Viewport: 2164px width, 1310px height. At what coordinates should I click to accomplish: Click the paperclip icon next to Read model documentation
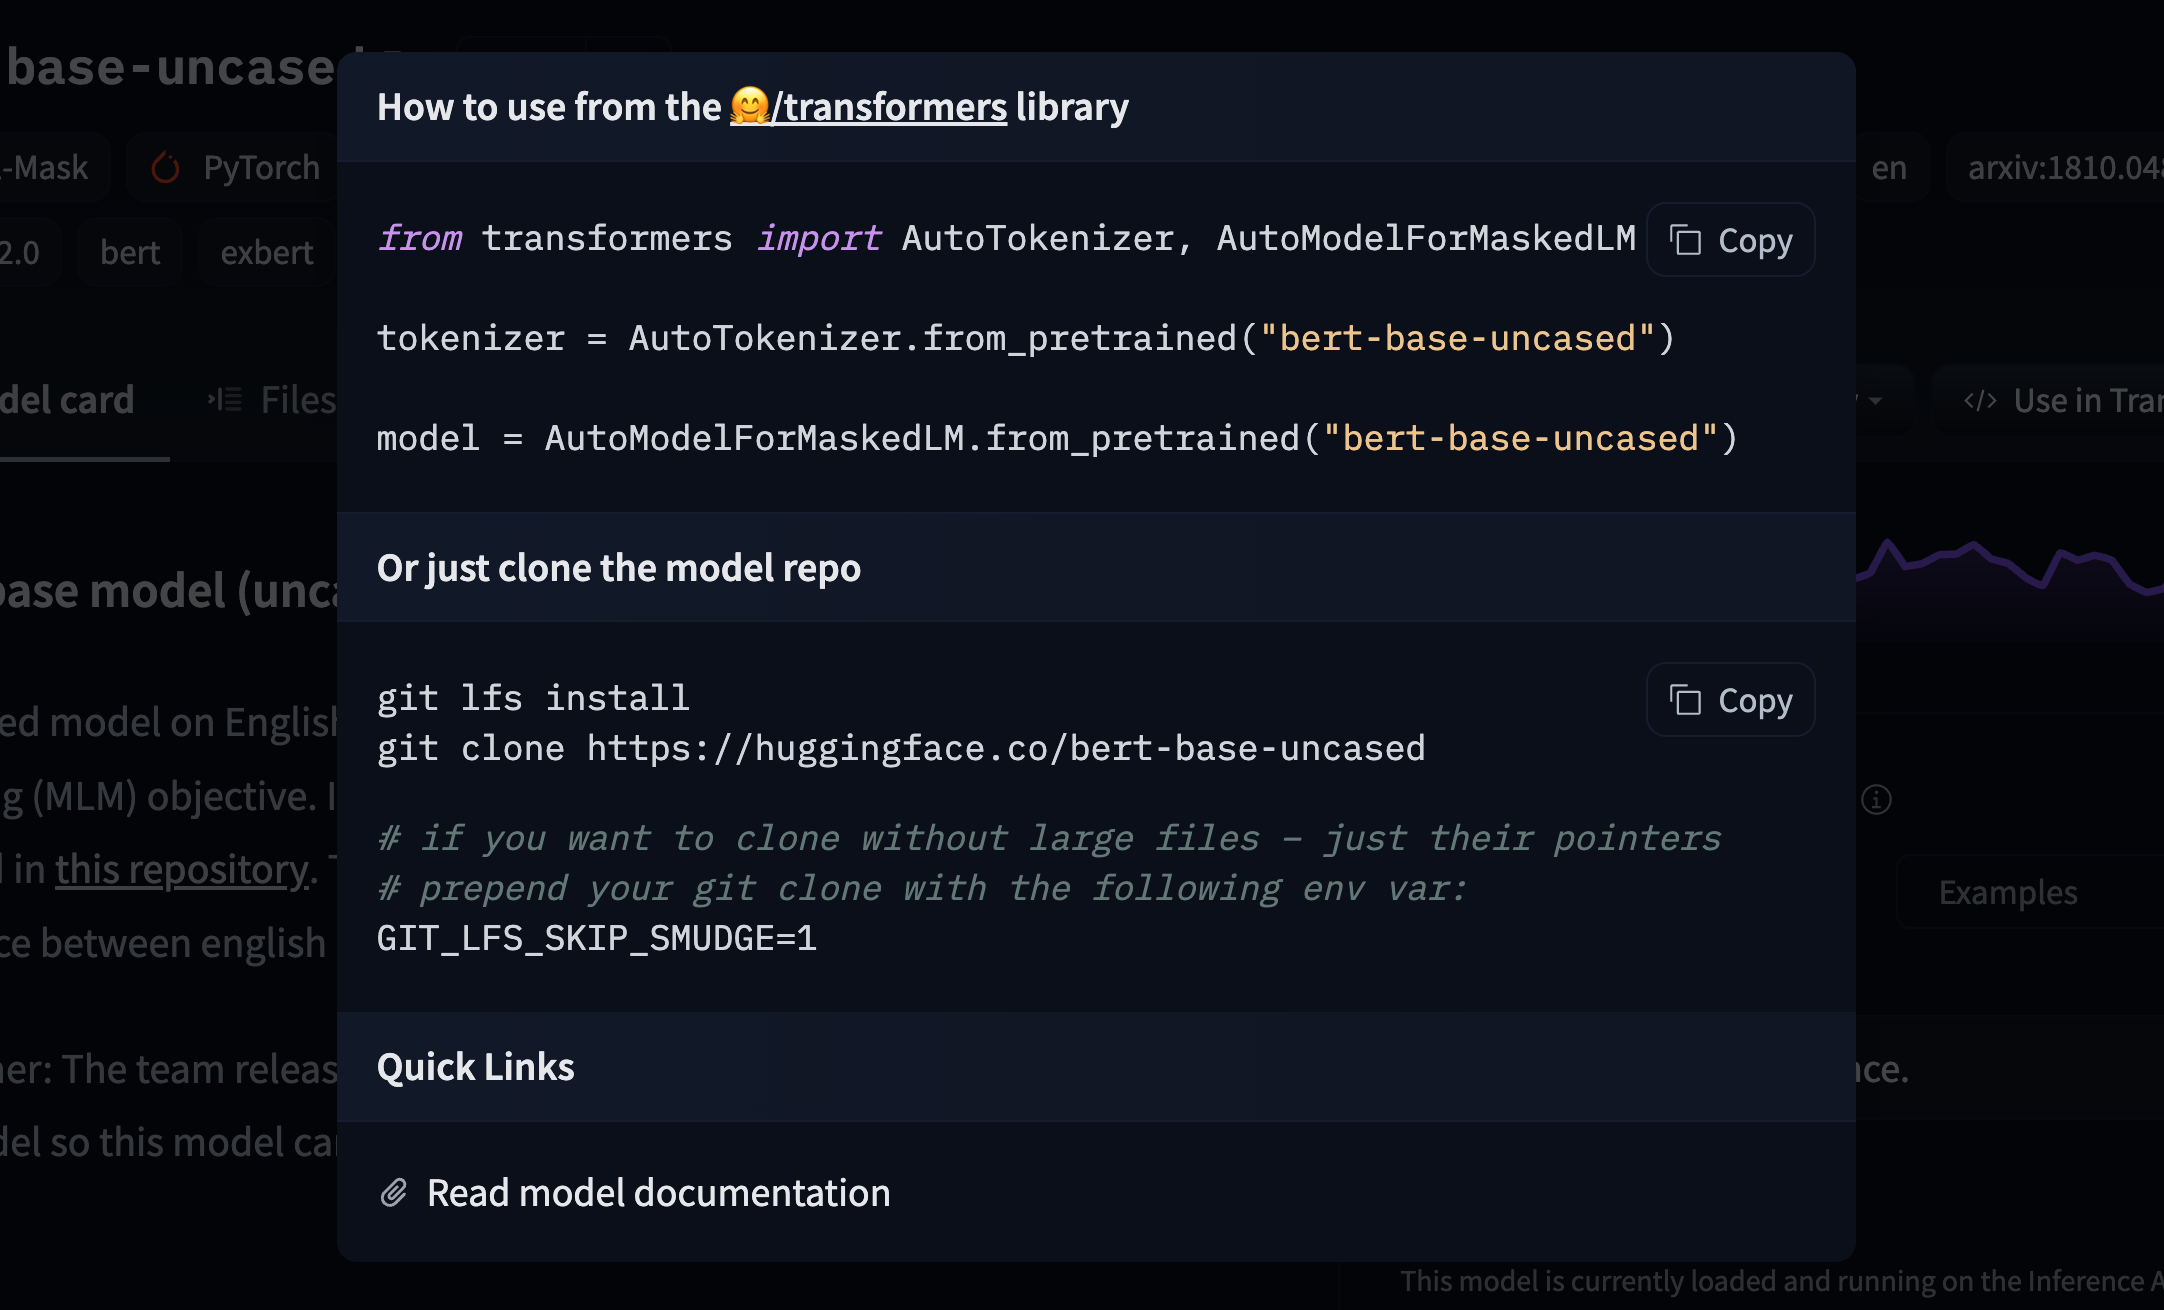pyautogui.click(x=395, y=1192)
